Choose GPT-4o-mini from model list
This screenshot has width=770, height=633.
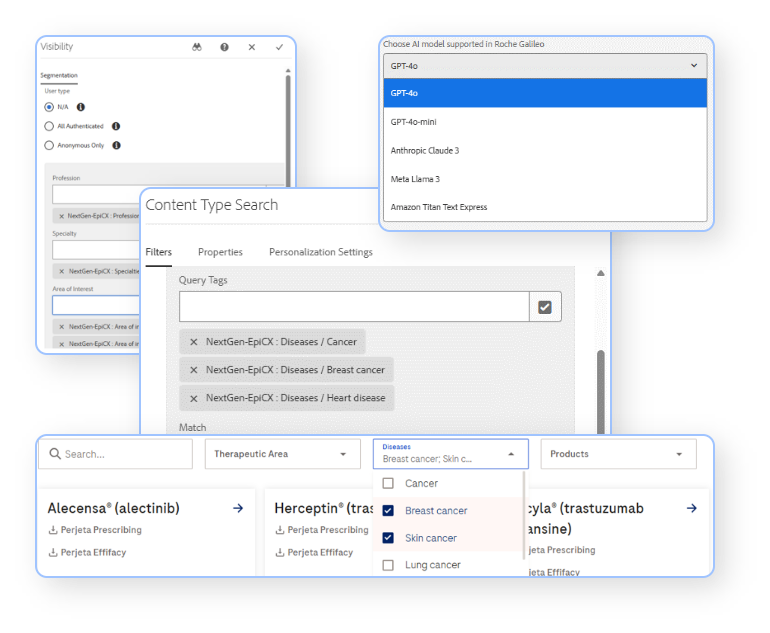(545, 122)
